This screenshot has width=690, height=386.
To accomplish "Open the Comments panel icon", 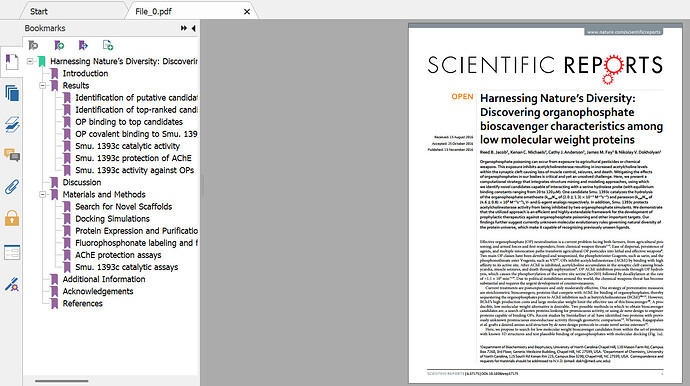I will [x=12, y=155].
